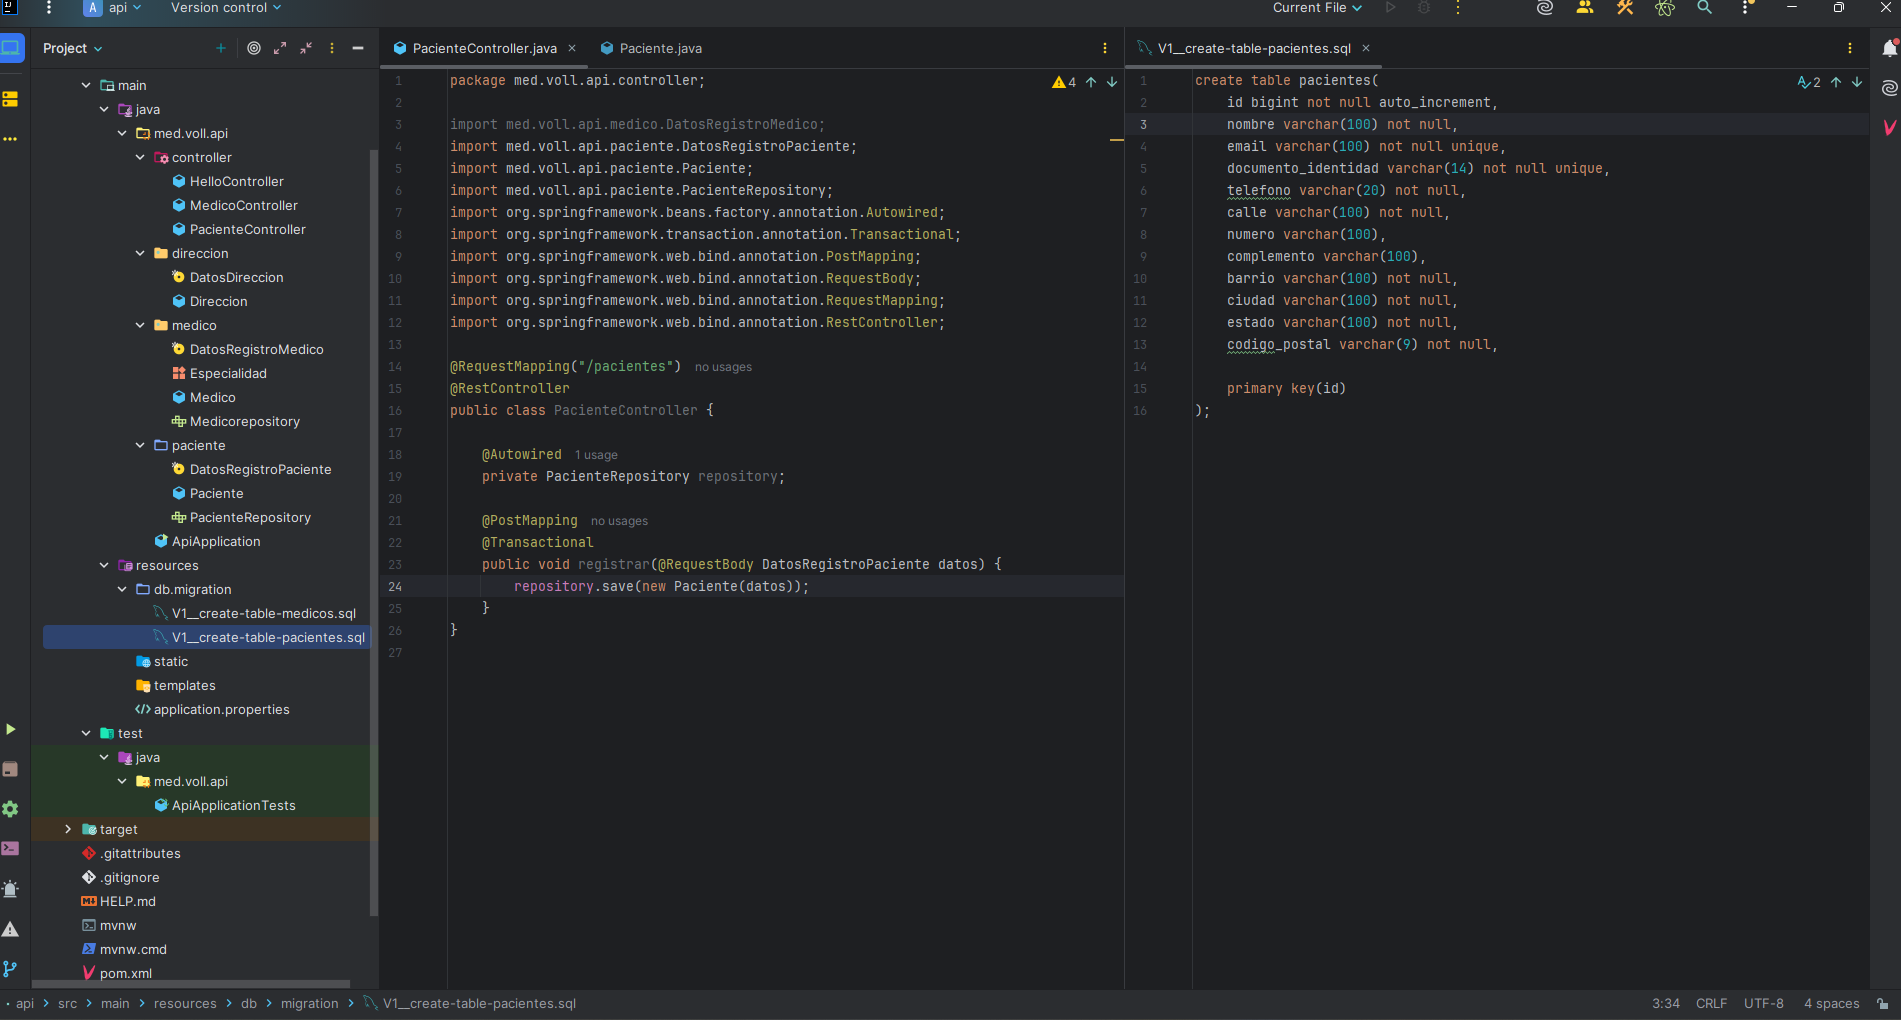
Task: Open the Version control dropdown
Action: pyautogui.click(x=226, y=8)
